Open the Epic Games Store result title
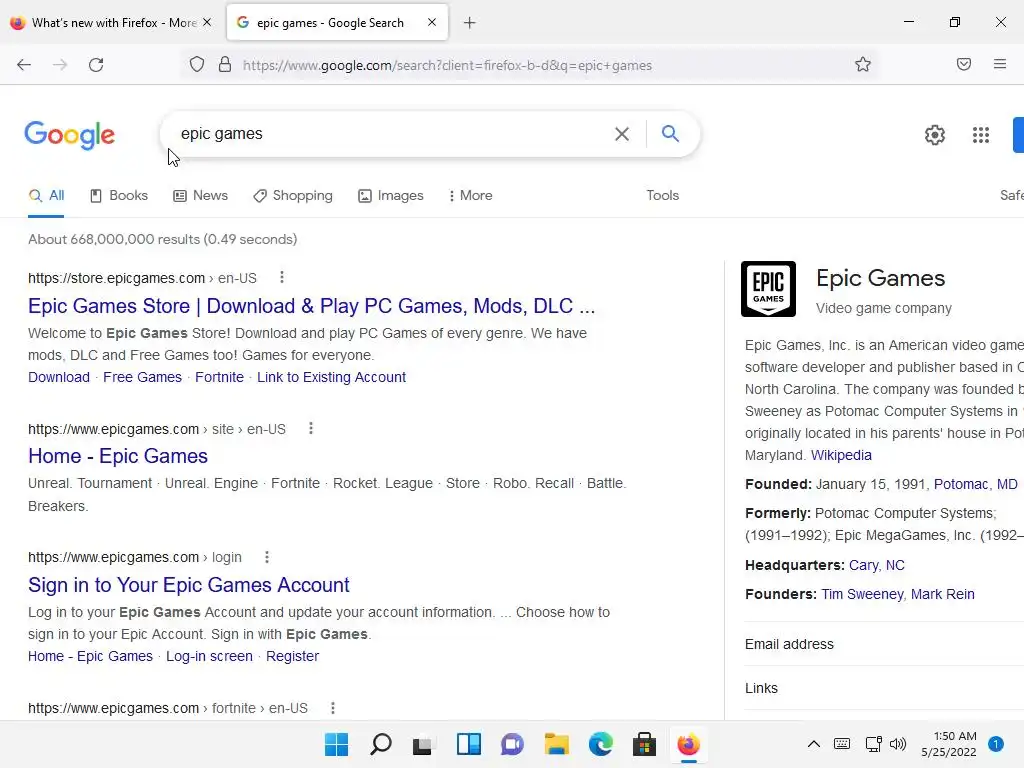This screenshot has height=768, width=1024. pos(312,306)
